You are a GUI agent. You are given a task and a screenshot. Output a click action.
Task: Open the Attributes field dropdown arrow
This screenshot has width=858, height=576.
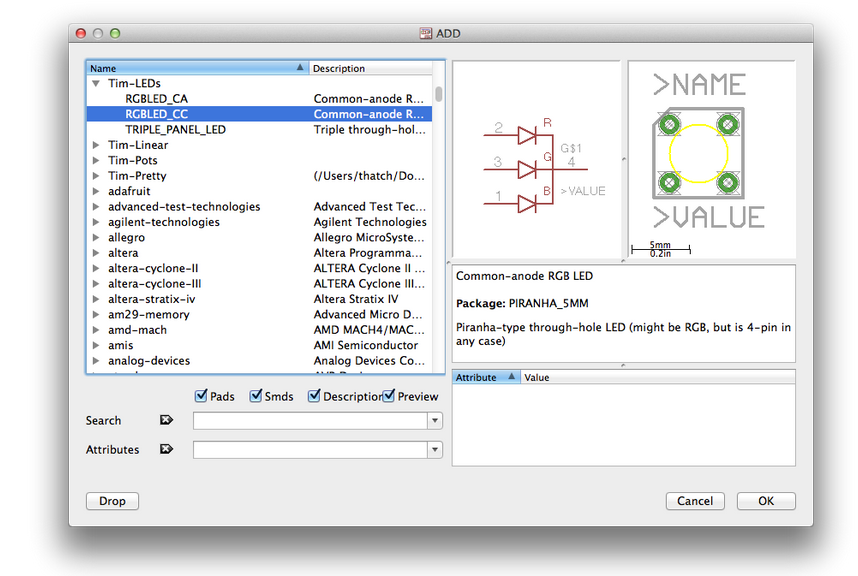[434, 451]
